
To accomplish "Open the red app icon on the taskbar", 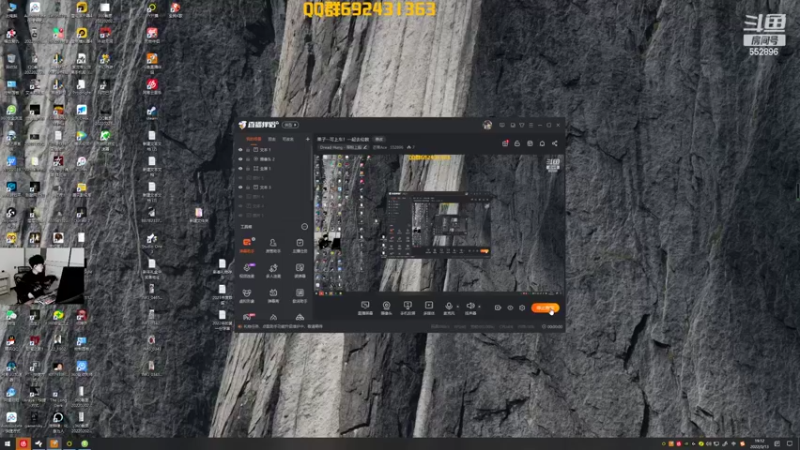I will [x=23, y=444].
